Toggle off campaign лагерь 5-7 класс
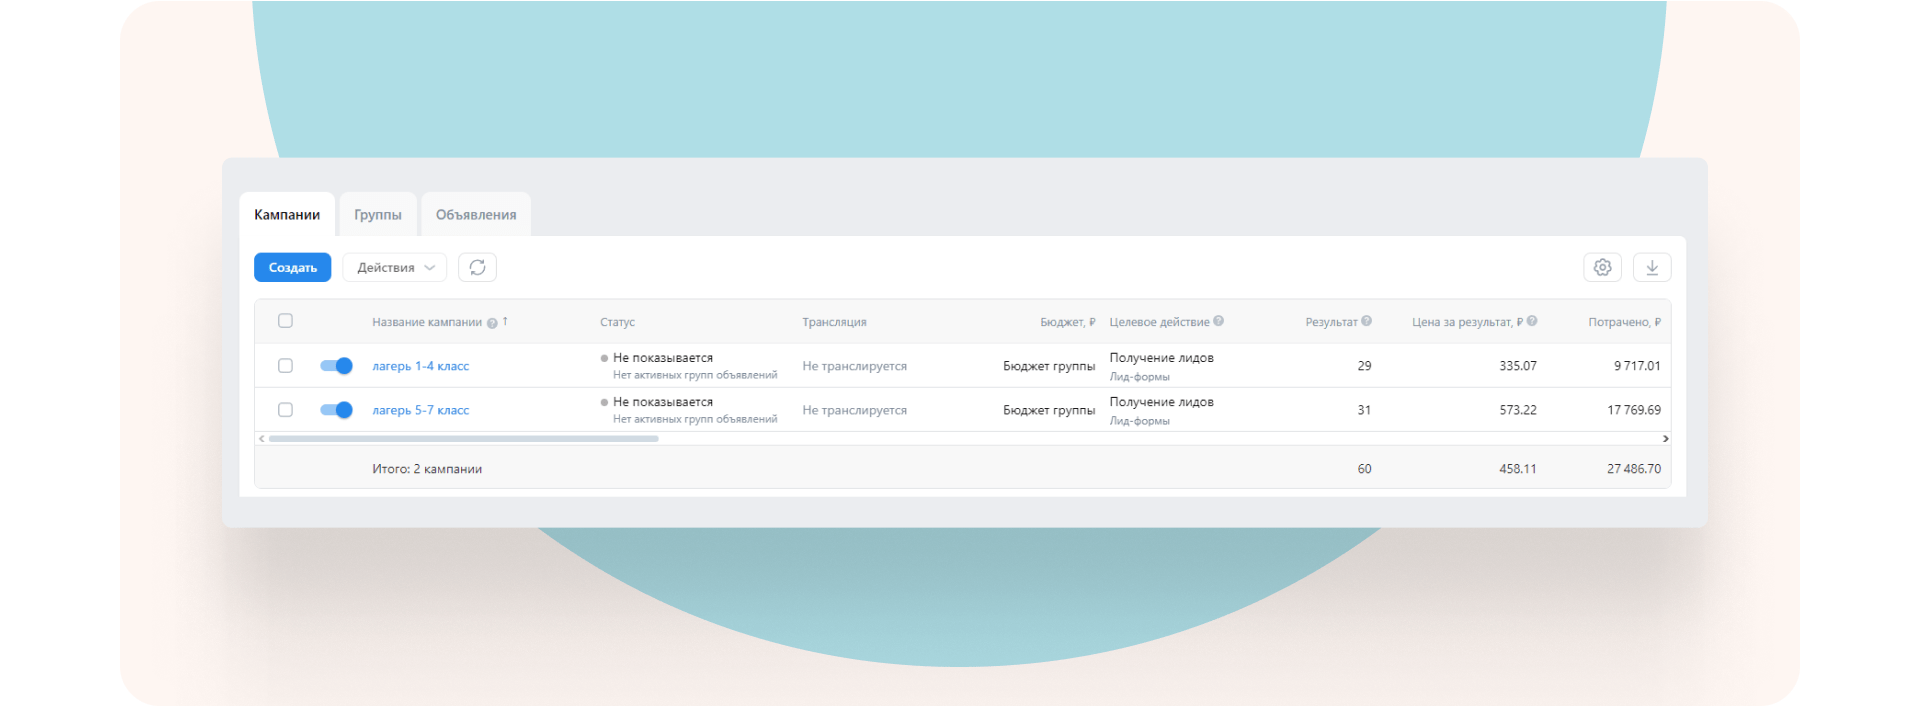The height and width of the screenshot is (707, 1920). pyautogui.click(x=336, y=410)
